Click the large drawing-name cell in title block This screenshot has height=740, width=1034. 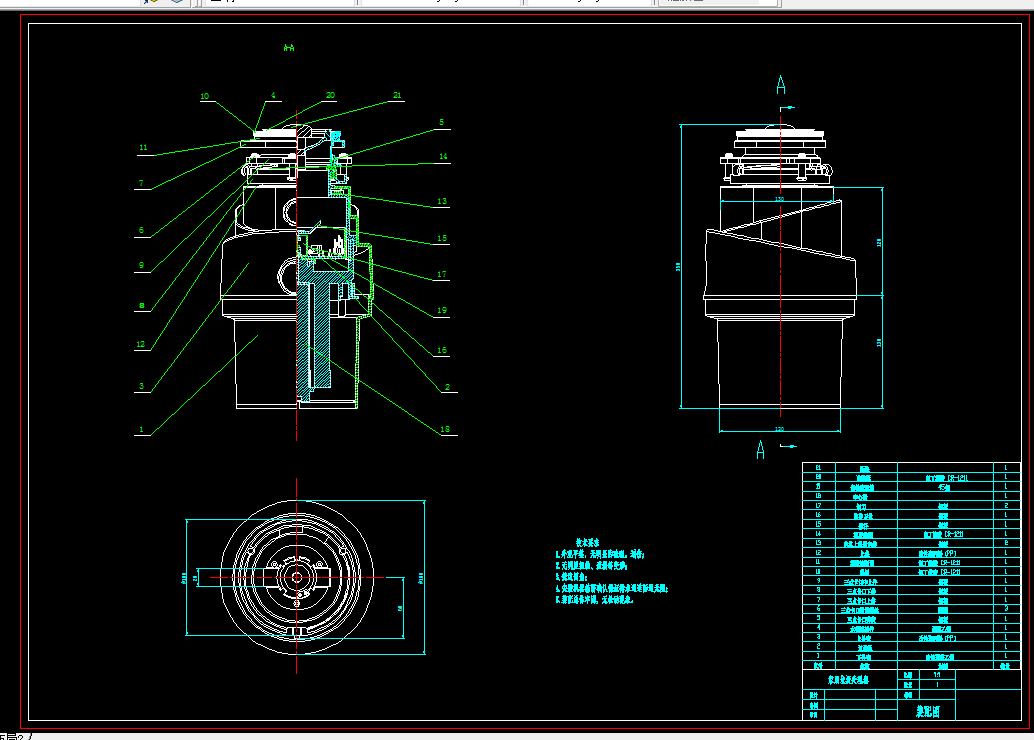pos(927,711)
